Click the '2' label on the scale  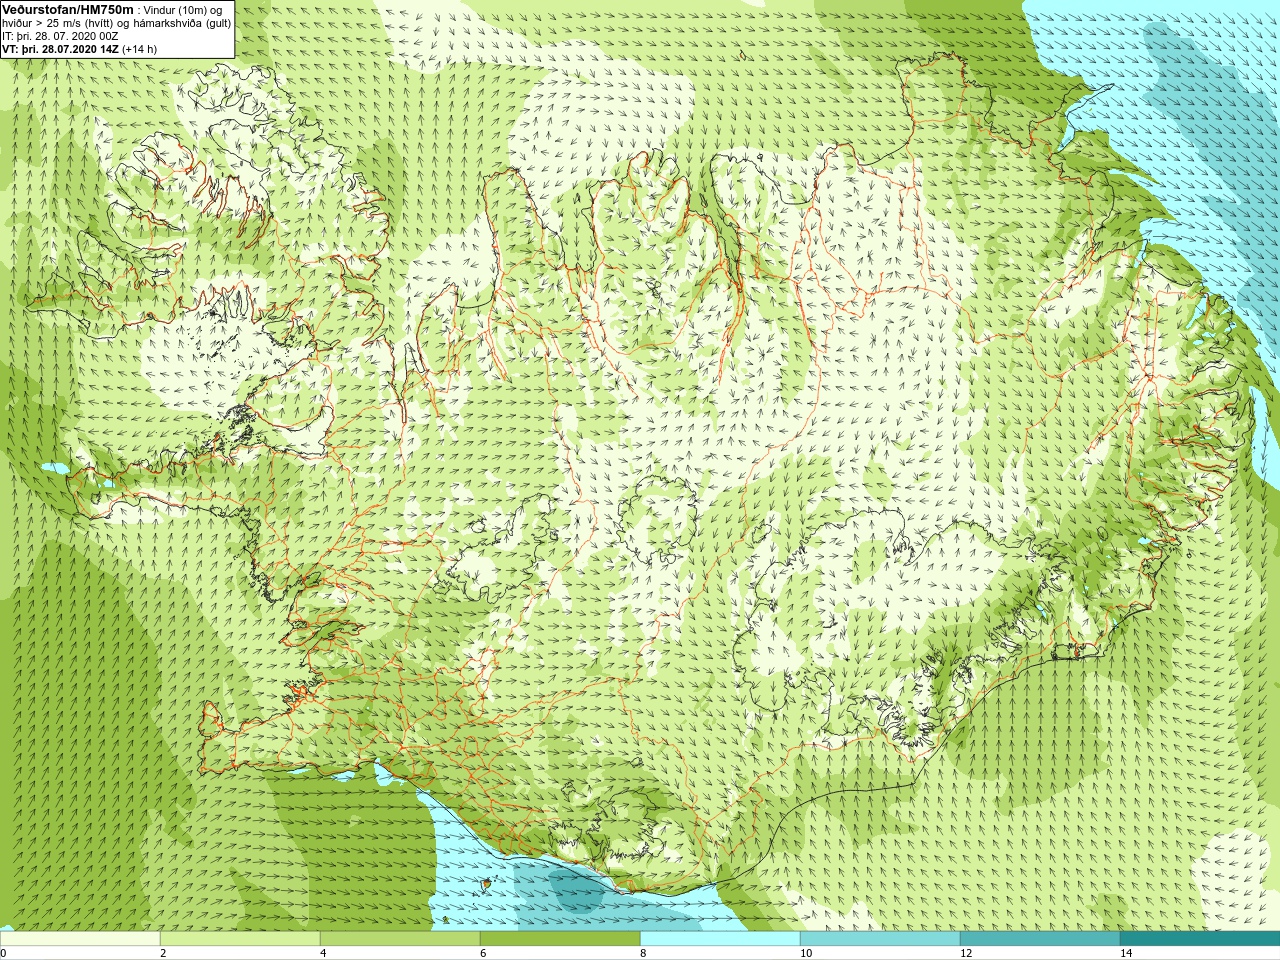tap(163, 953)
